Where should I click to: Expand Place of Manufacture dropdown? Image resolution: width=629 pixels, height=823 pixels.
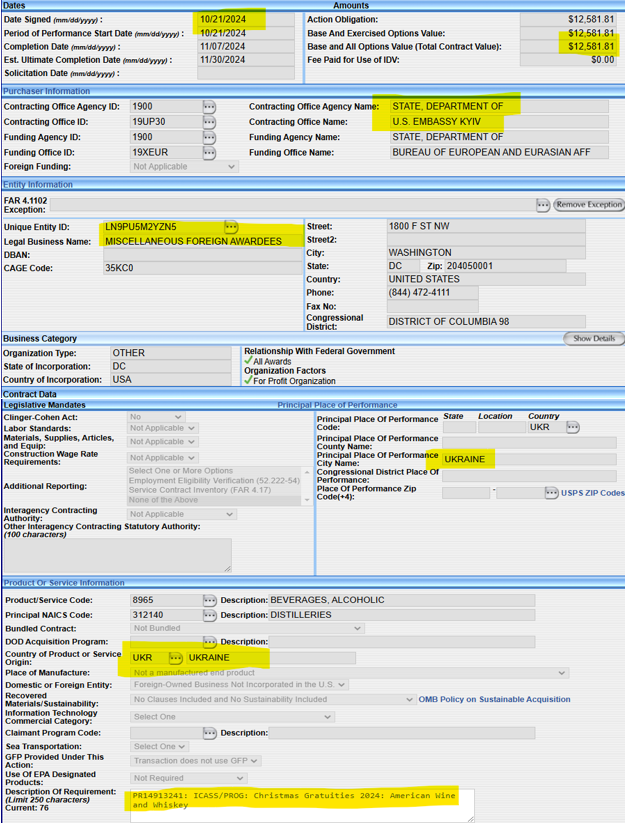(x=349, y=673)
